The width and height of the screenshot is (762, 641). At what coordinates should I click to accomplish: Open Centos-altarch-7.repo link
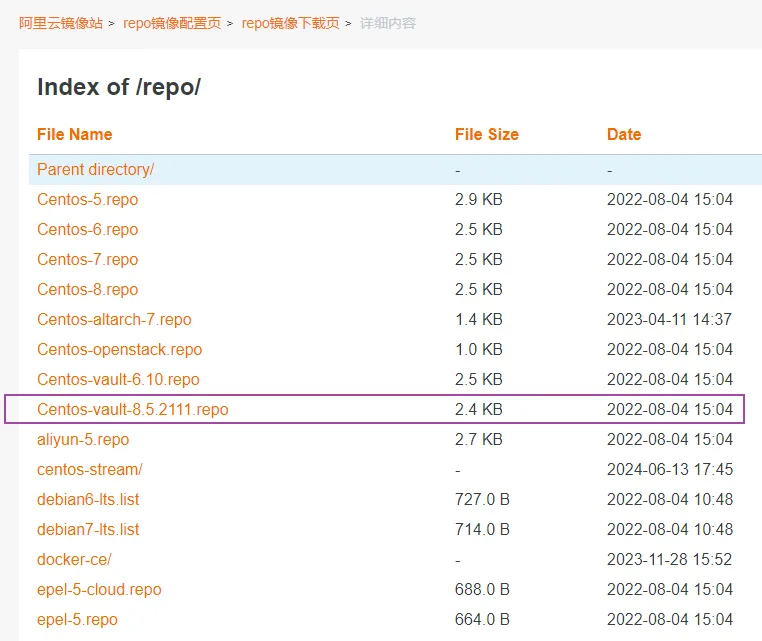tap(114, 319)
